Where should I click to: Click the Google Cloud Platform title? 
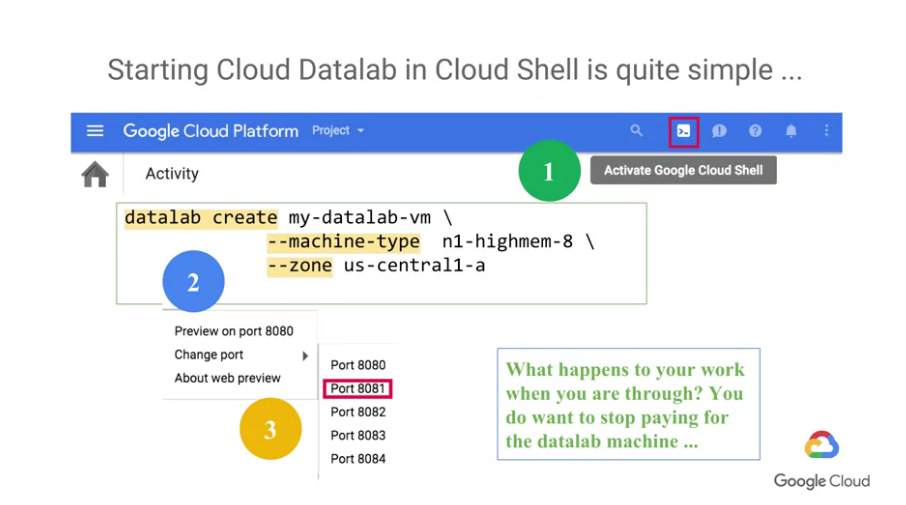tap(210, 131)
